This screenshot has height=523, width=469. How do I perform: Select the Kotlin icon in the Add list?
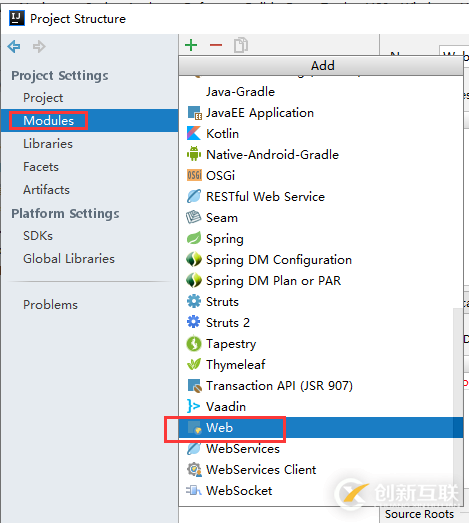coord(194,133)
